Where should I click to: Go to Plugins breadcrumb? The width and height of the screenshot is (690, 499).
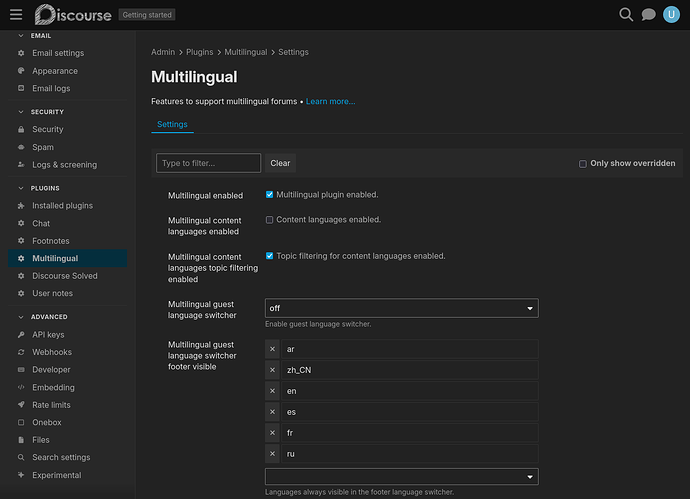(199, 52)
